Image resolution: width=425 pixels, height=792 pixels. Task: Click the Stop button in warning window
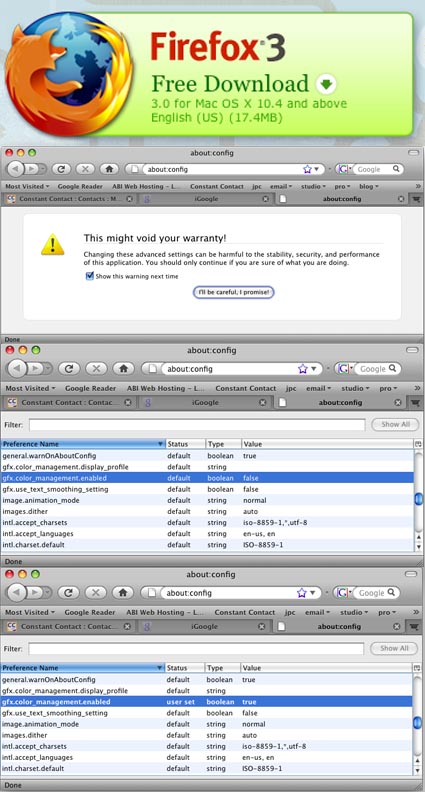85,169
